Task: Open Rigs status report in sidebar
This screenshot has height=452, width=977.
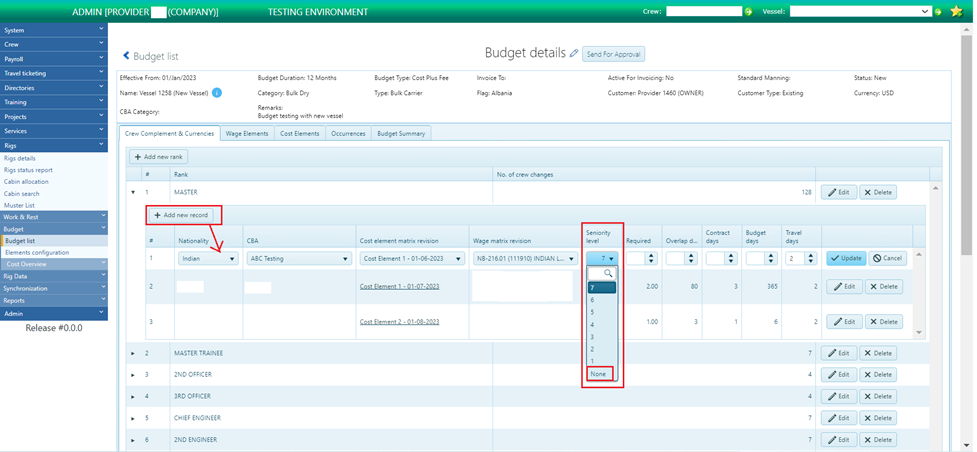Action: tap(28, 170)
